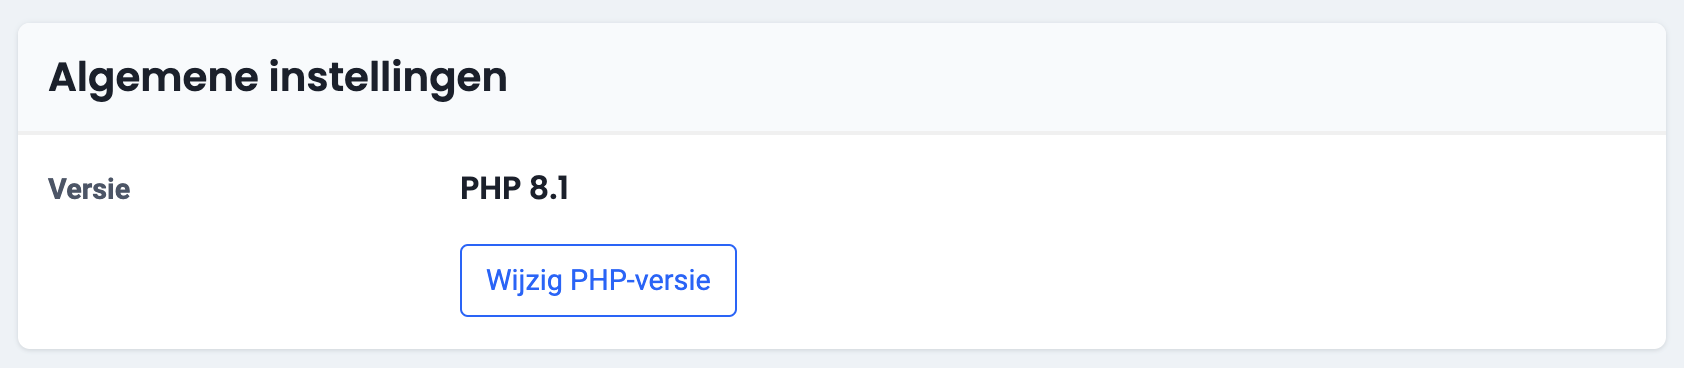Click the grey Versie field name
The height and width of the screenshot is (368, 1684).
pos(89,189)
